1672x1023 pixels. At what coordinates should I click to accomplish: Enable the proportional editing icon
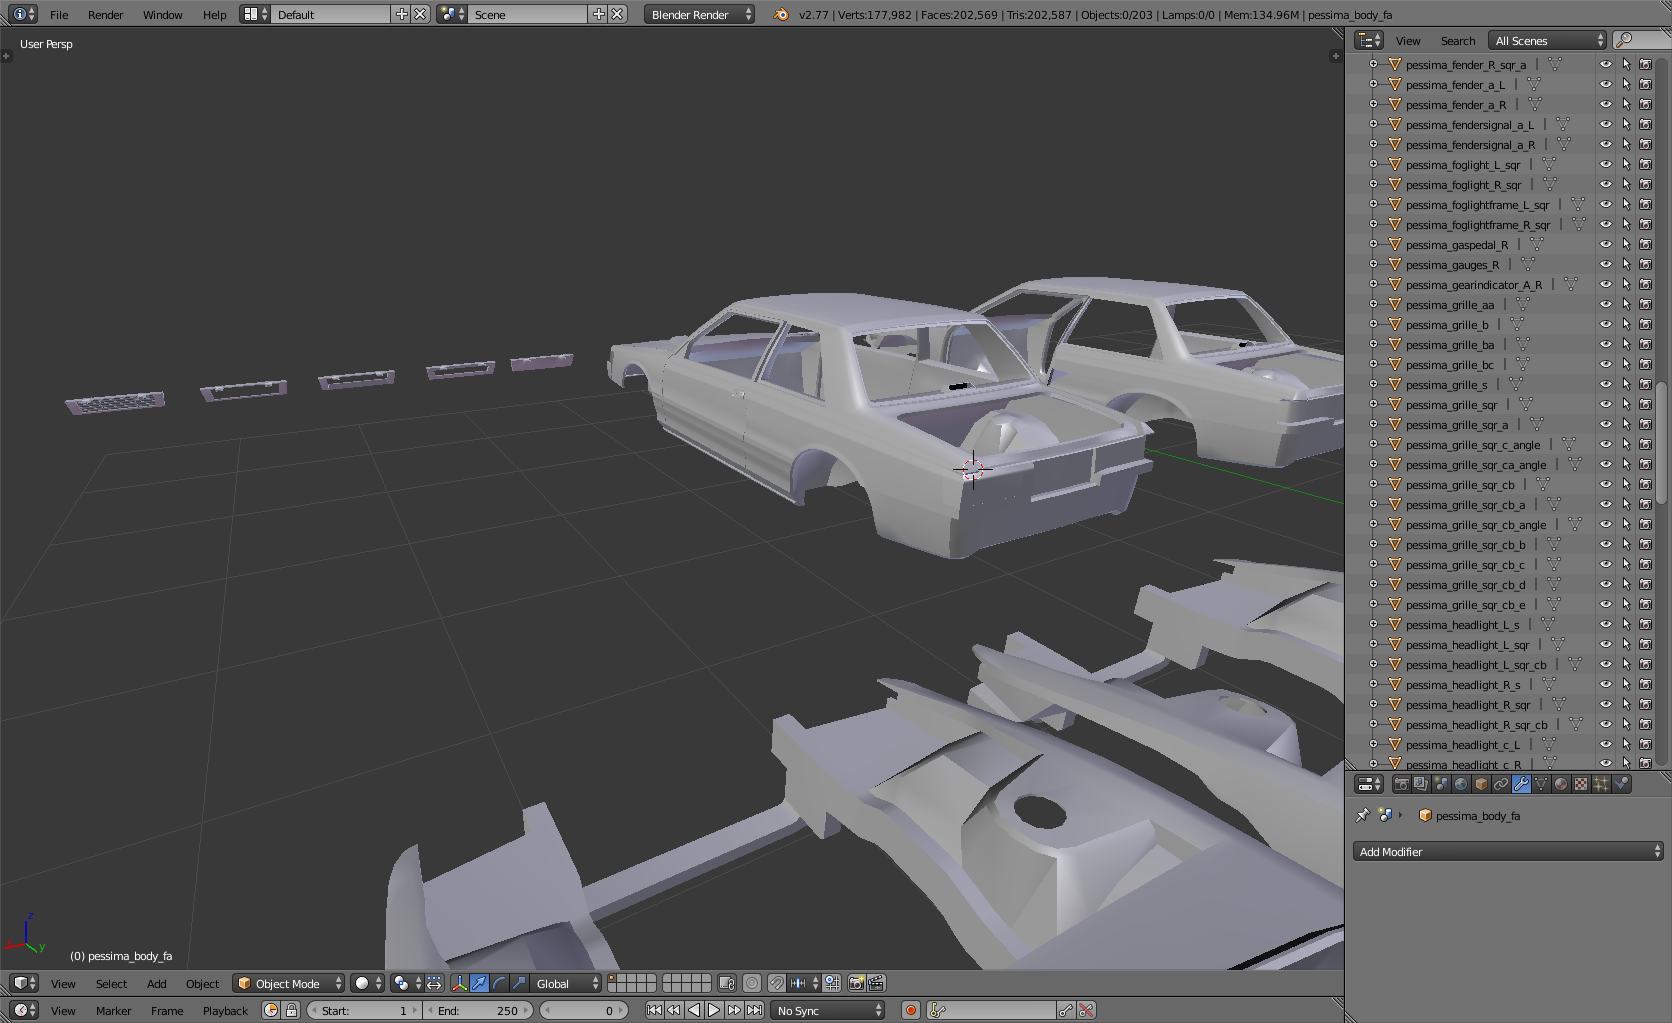pos(752,984)
